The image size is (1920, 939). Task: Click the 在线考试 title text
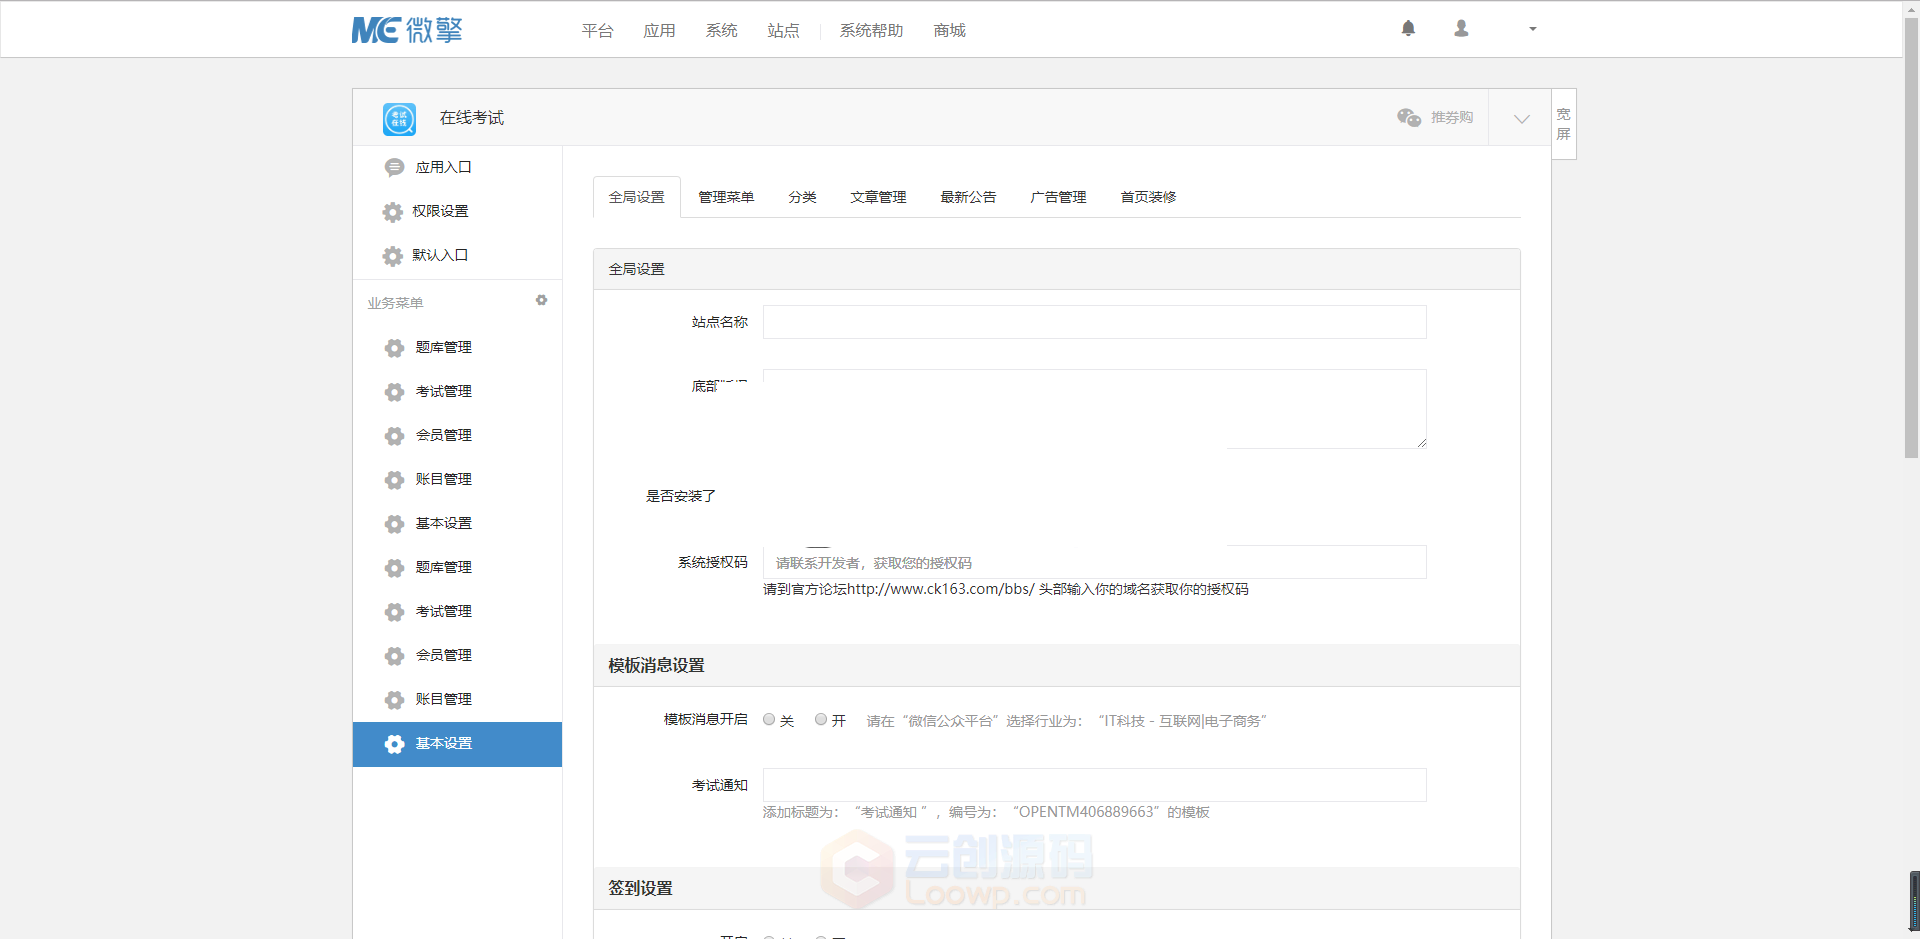click(x=472, y=118)
